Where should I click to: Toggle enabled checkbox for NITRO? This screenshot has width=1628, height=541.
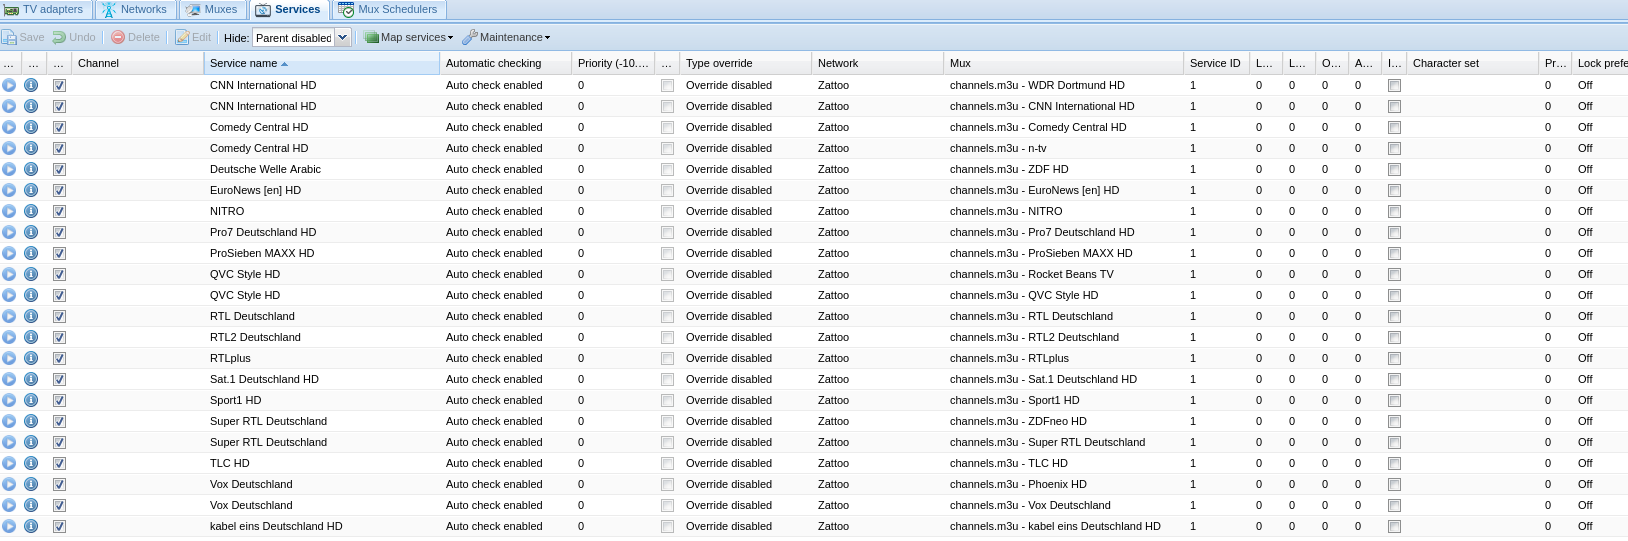pyautogui.click(x=59, y=211)
